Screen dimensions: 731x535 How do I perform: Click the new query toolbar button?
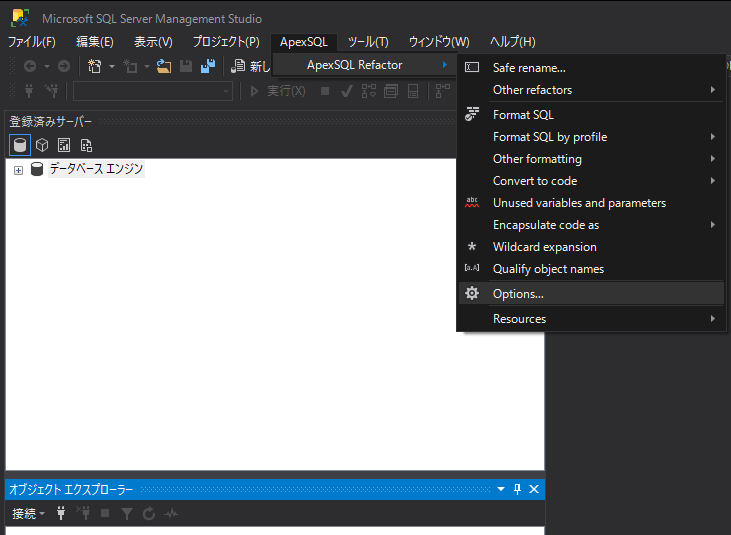tap(251, 66)
